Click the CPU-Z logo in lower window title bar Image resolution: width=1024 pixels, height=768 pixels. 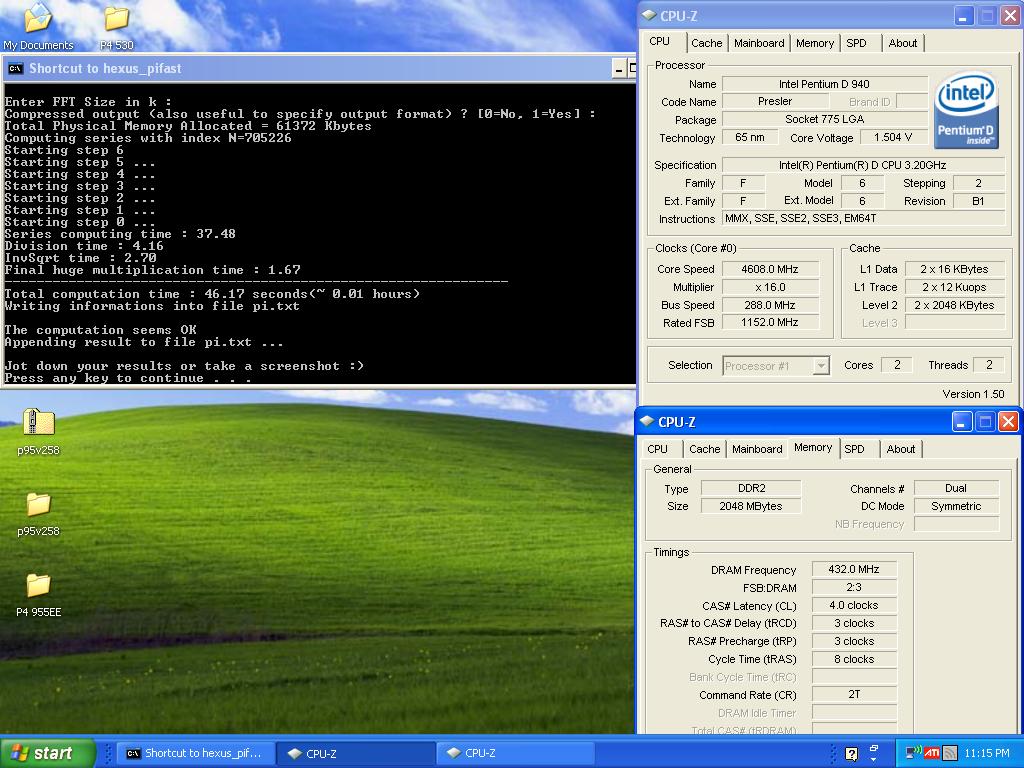point(647,421)
